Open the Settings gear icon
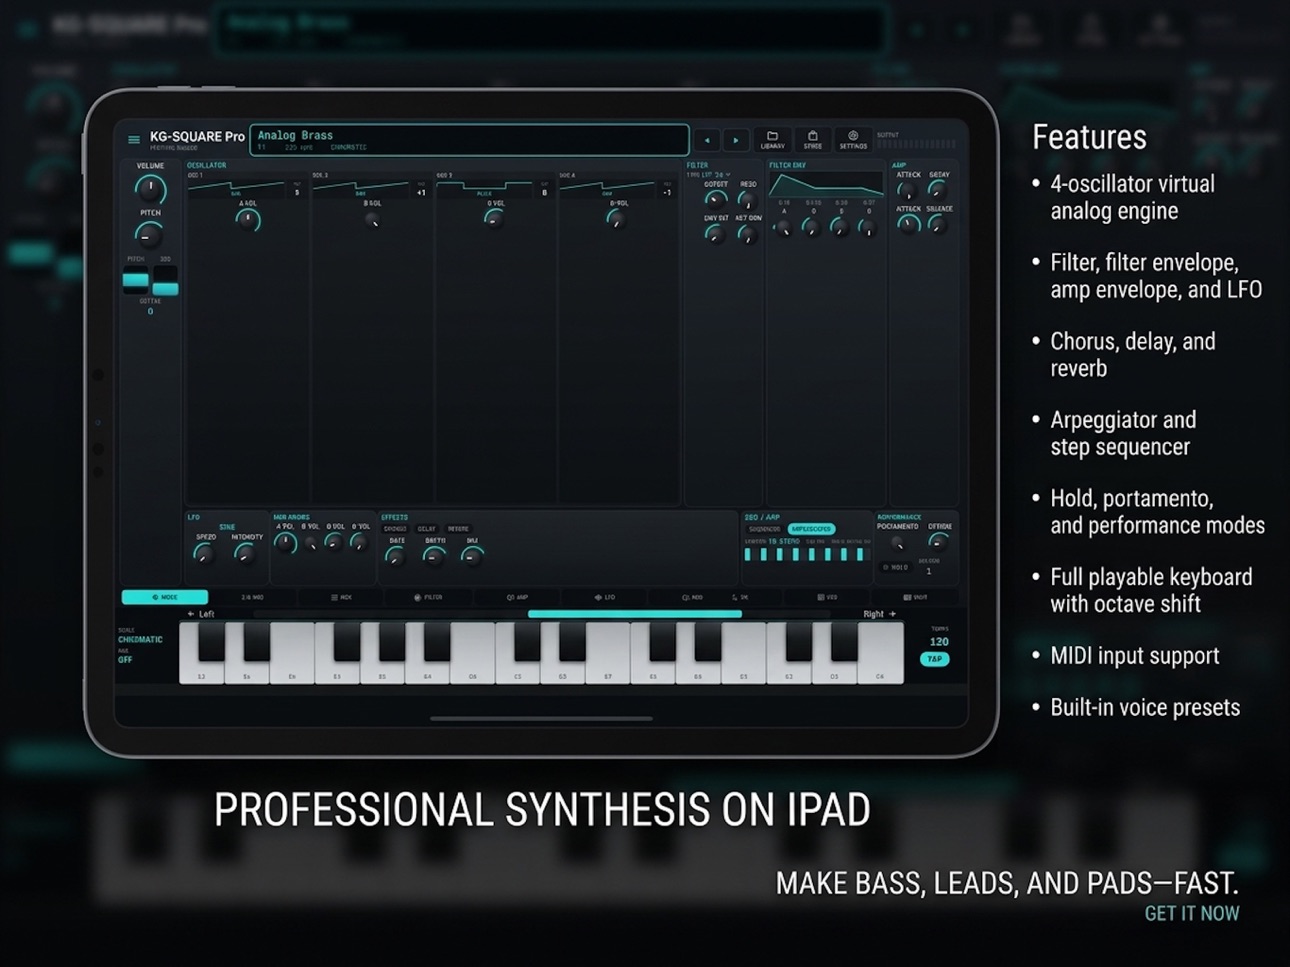This screenshot has height=967, width=1290. tap(853, 139)
